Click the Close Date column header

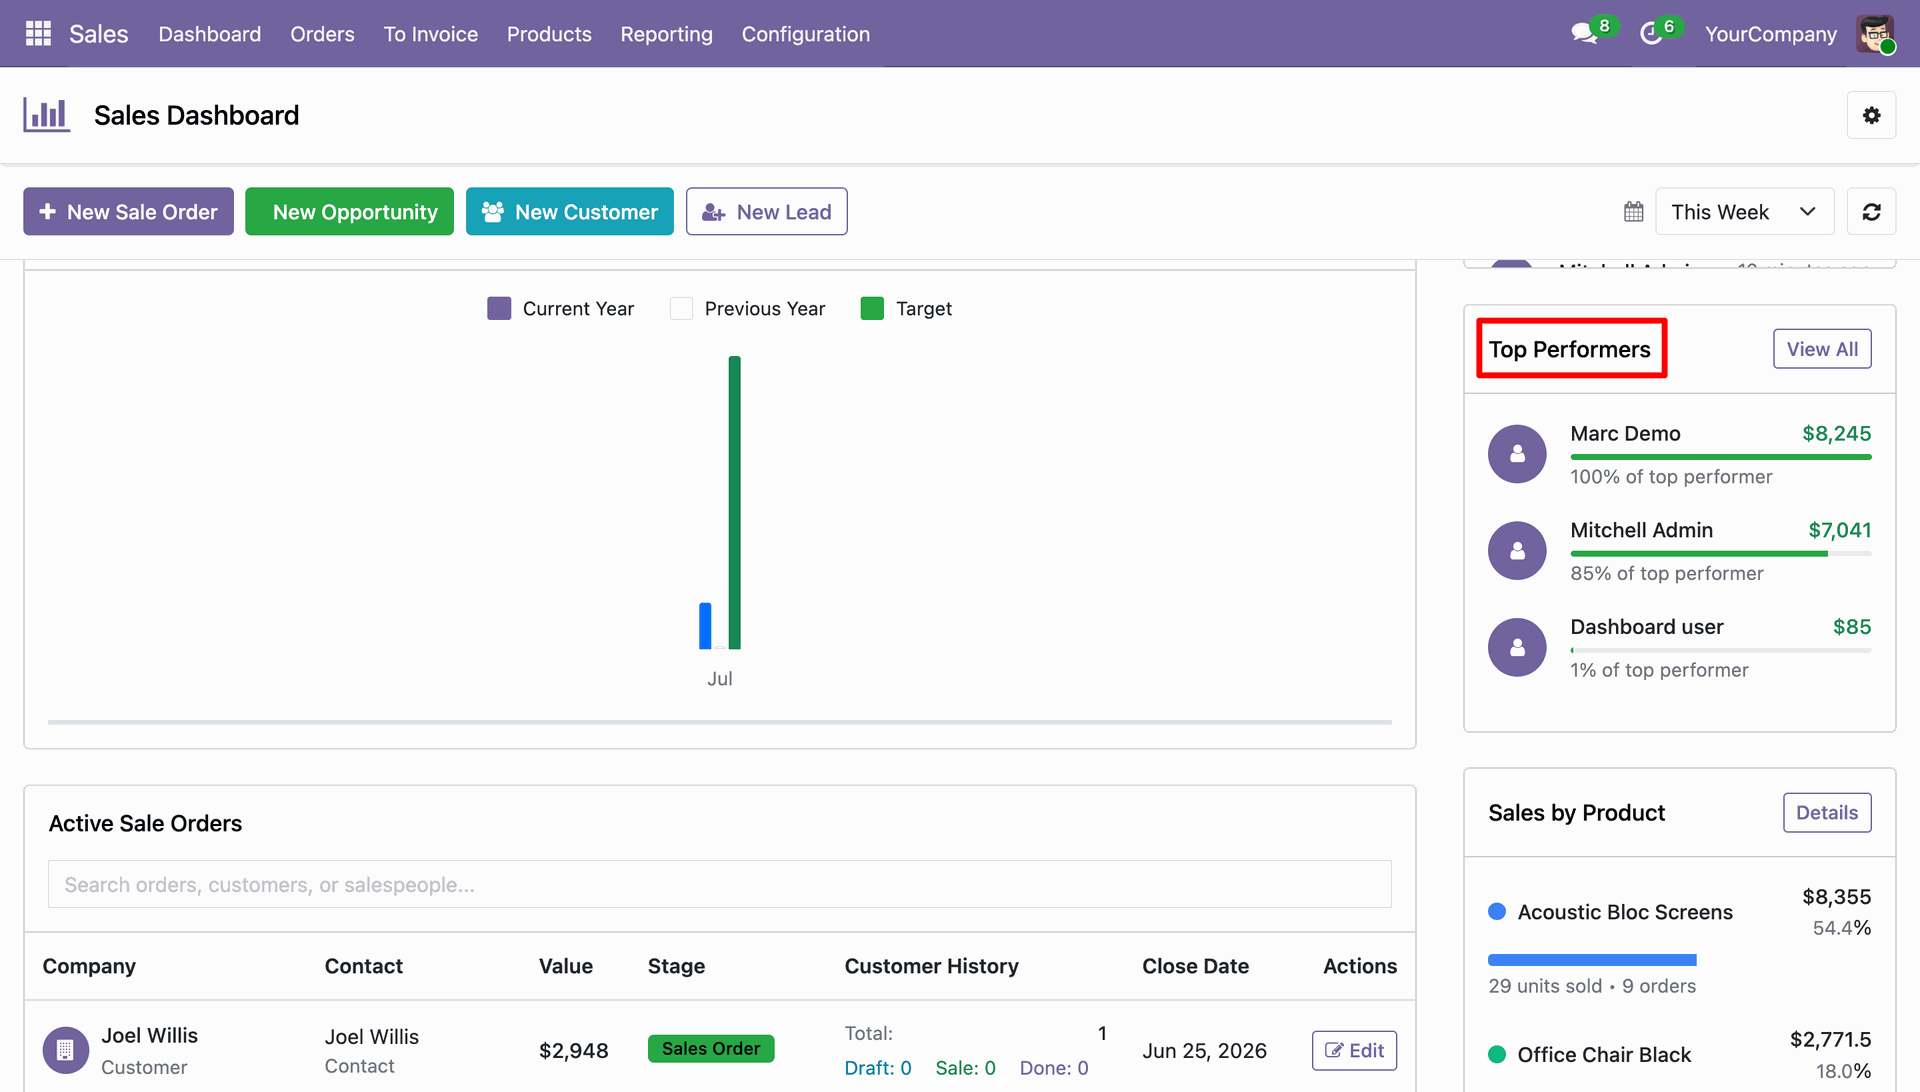pos(1195,966)
